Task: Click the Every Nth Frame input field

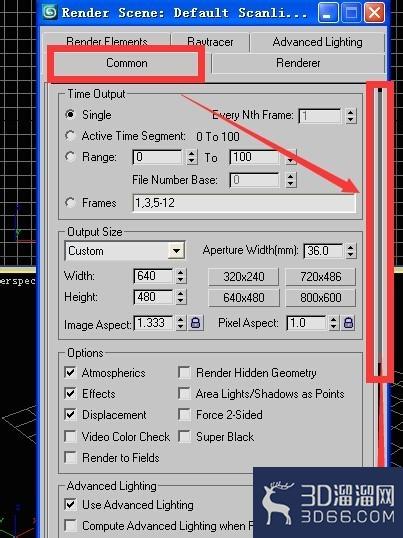Action: (321, 116)
